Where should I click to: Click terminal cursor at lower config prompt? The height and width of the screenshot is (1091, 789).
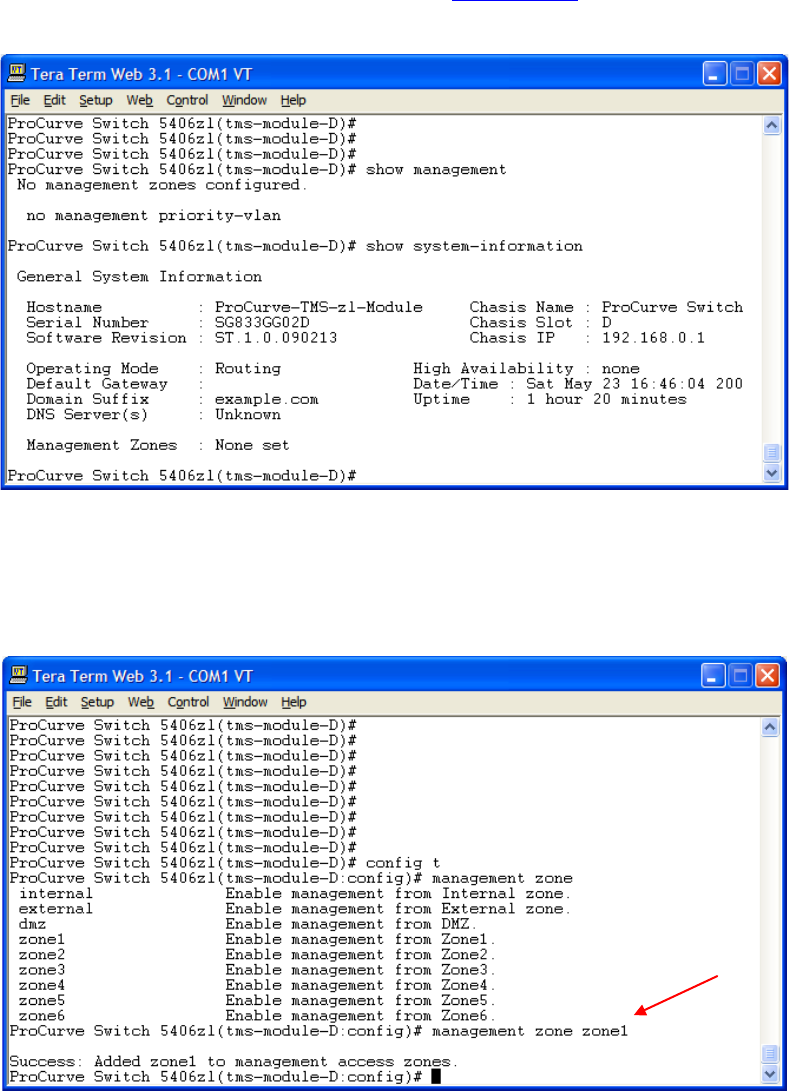[x=436, y=1077]
